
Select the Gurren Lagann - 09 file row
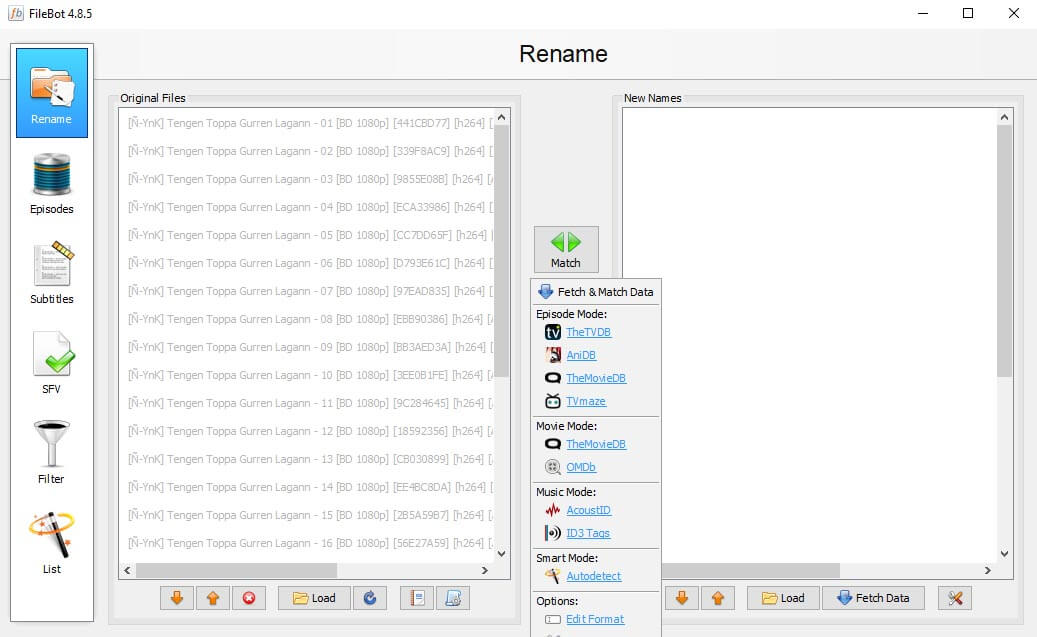point(307,347)
